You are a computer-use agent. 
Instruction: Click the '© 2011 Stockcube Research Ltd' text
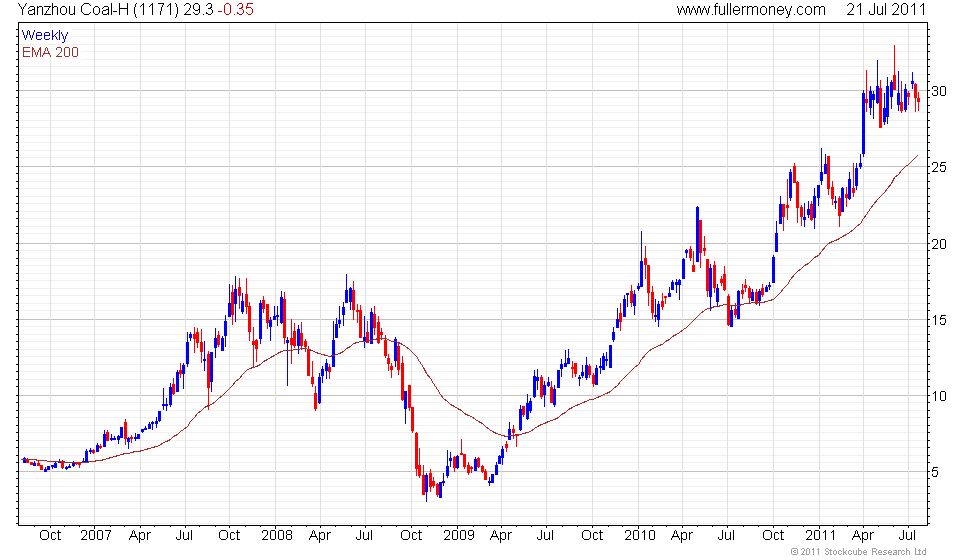tap(858, 552)
